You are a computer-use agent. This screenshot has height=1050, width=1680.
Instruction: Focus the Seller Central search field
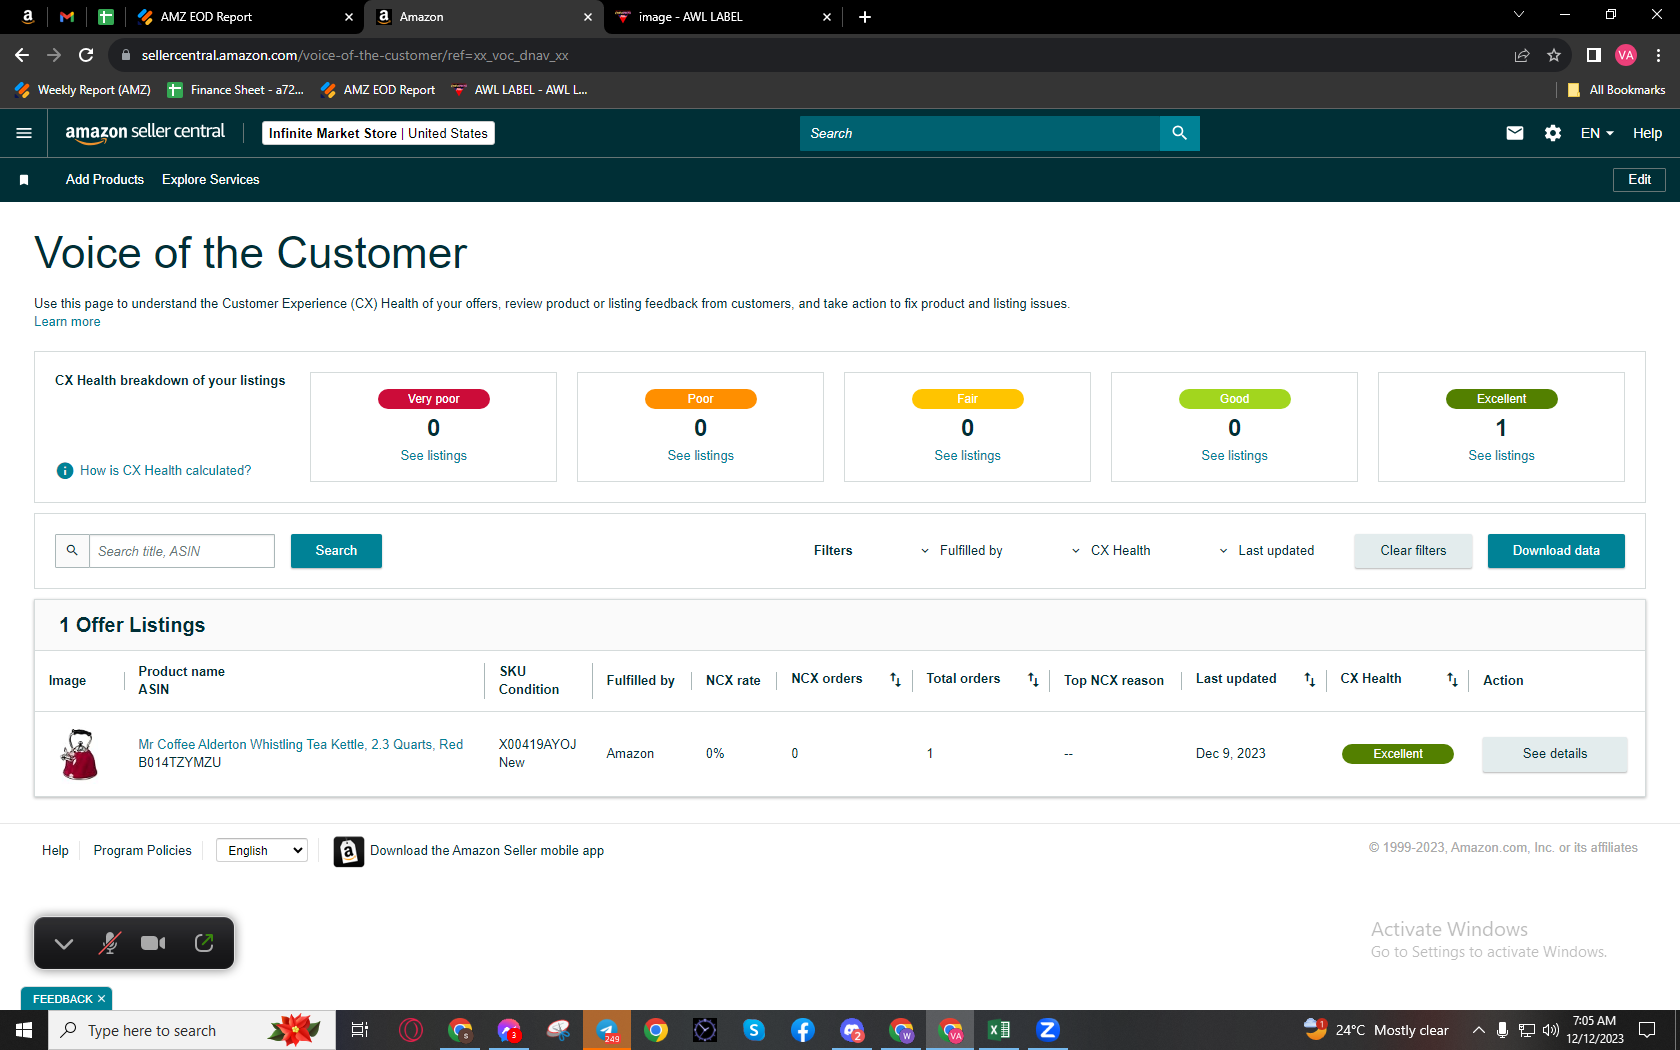coord(980,133)
